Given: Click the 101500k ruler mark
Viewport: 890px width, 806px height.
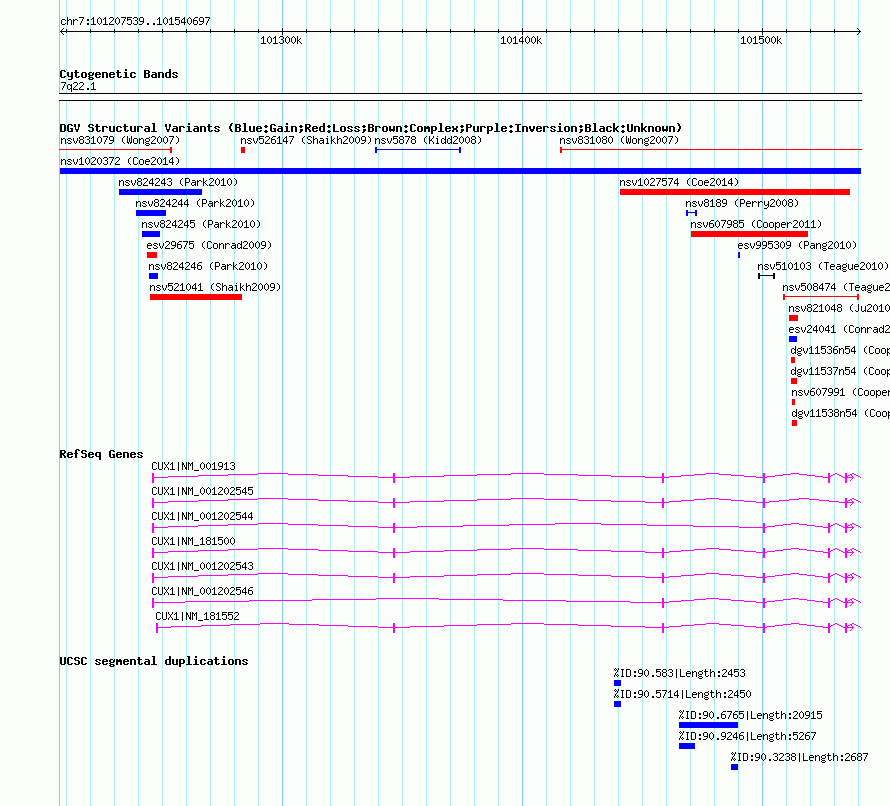Looking at the screenshot, I should click(x=761, y=40).
